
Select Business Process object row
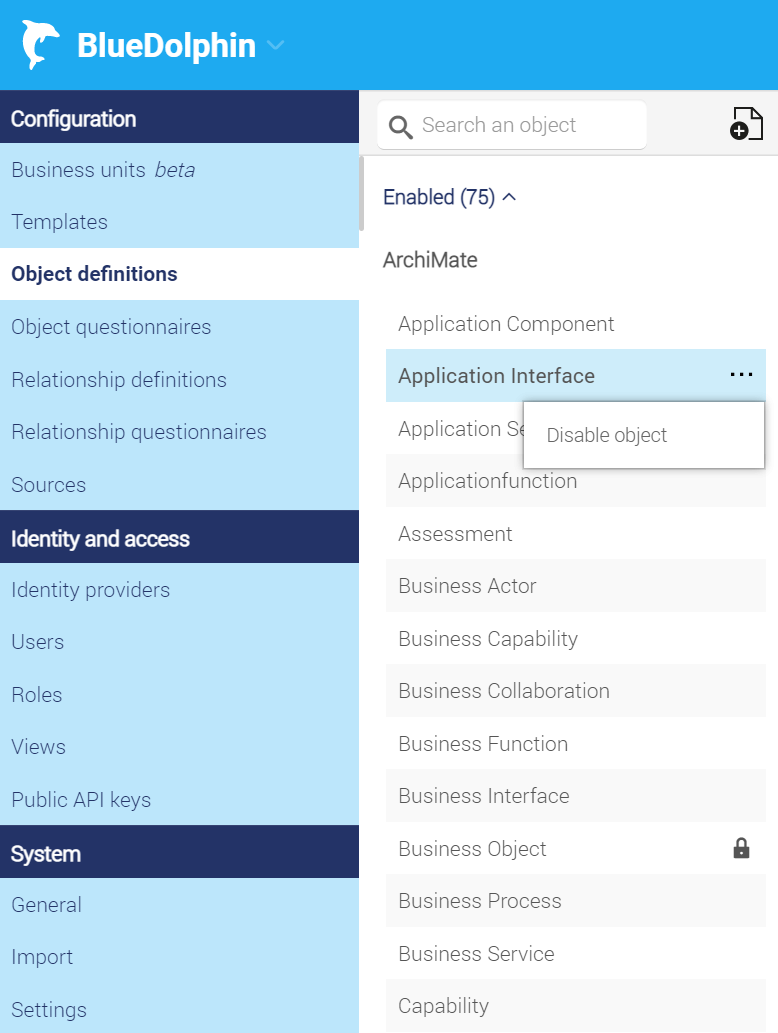pos(575,901)
